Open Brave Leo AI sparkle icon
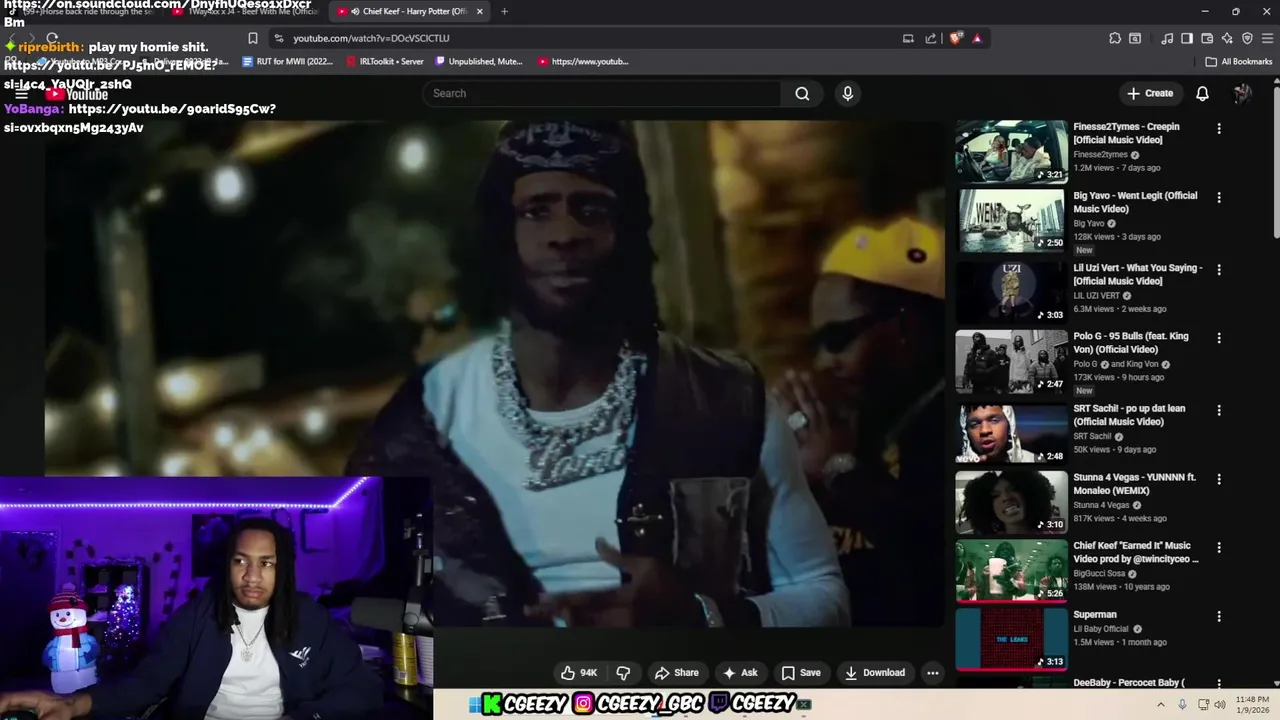This screenshot has height=720, width=1280. 1227,38
